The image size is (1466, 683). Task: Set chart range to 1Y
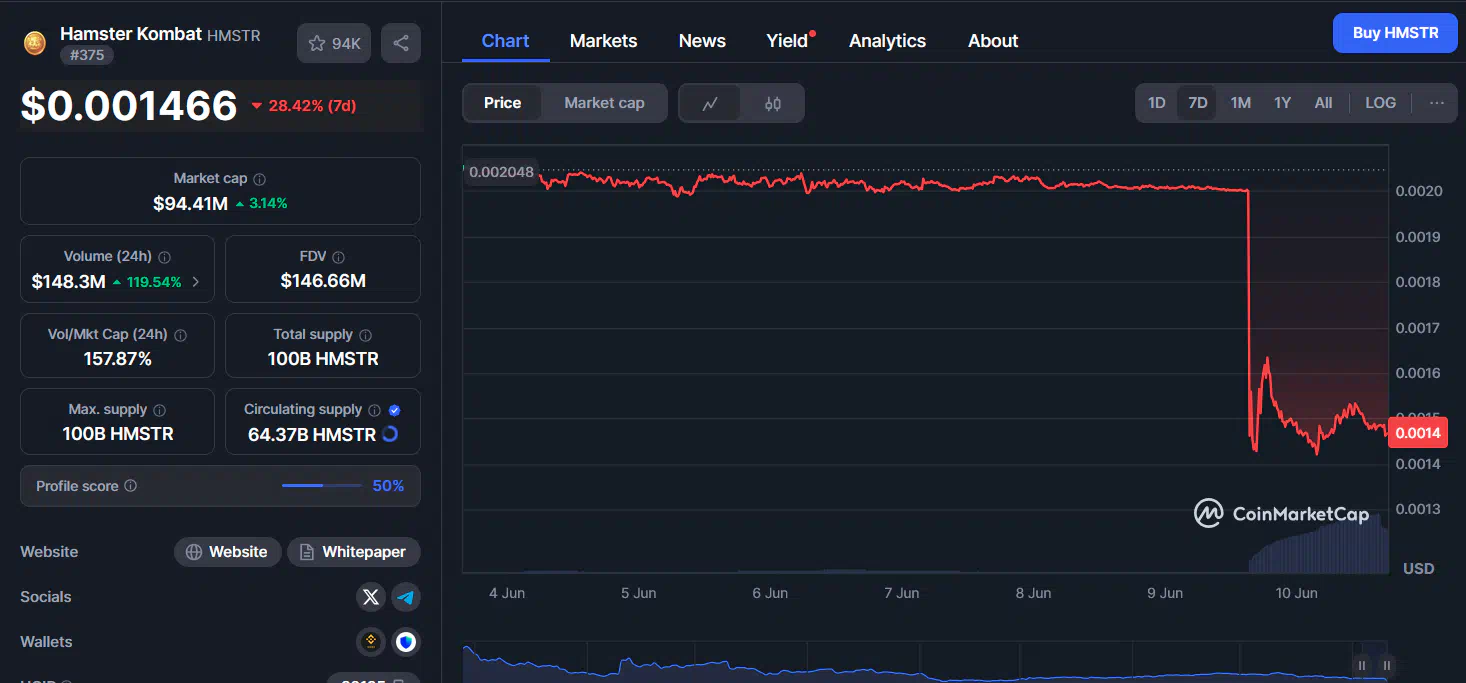[1283, 103]
